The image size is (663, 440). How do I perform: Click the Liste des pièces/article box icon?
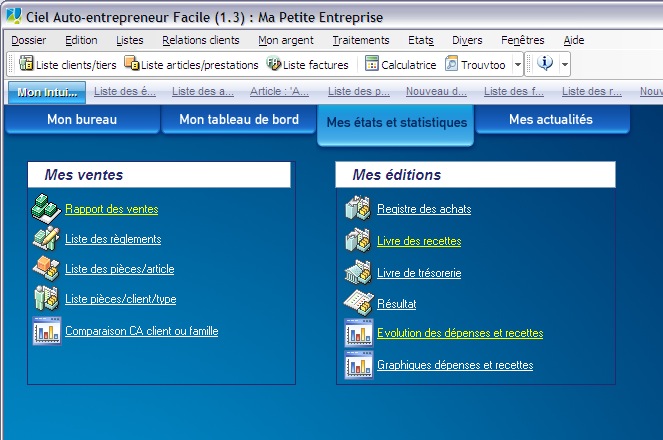47,268
